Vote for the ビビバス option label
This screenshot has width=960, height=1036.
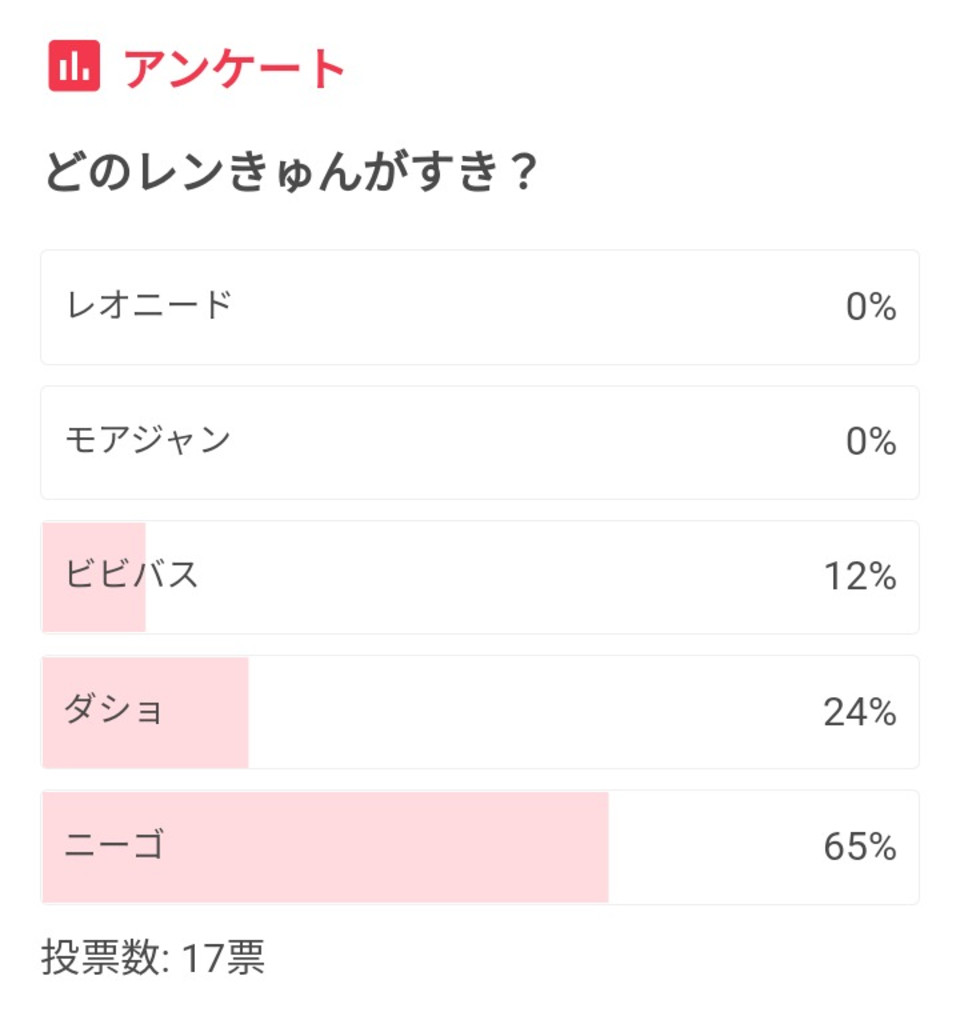pos(132,575)
